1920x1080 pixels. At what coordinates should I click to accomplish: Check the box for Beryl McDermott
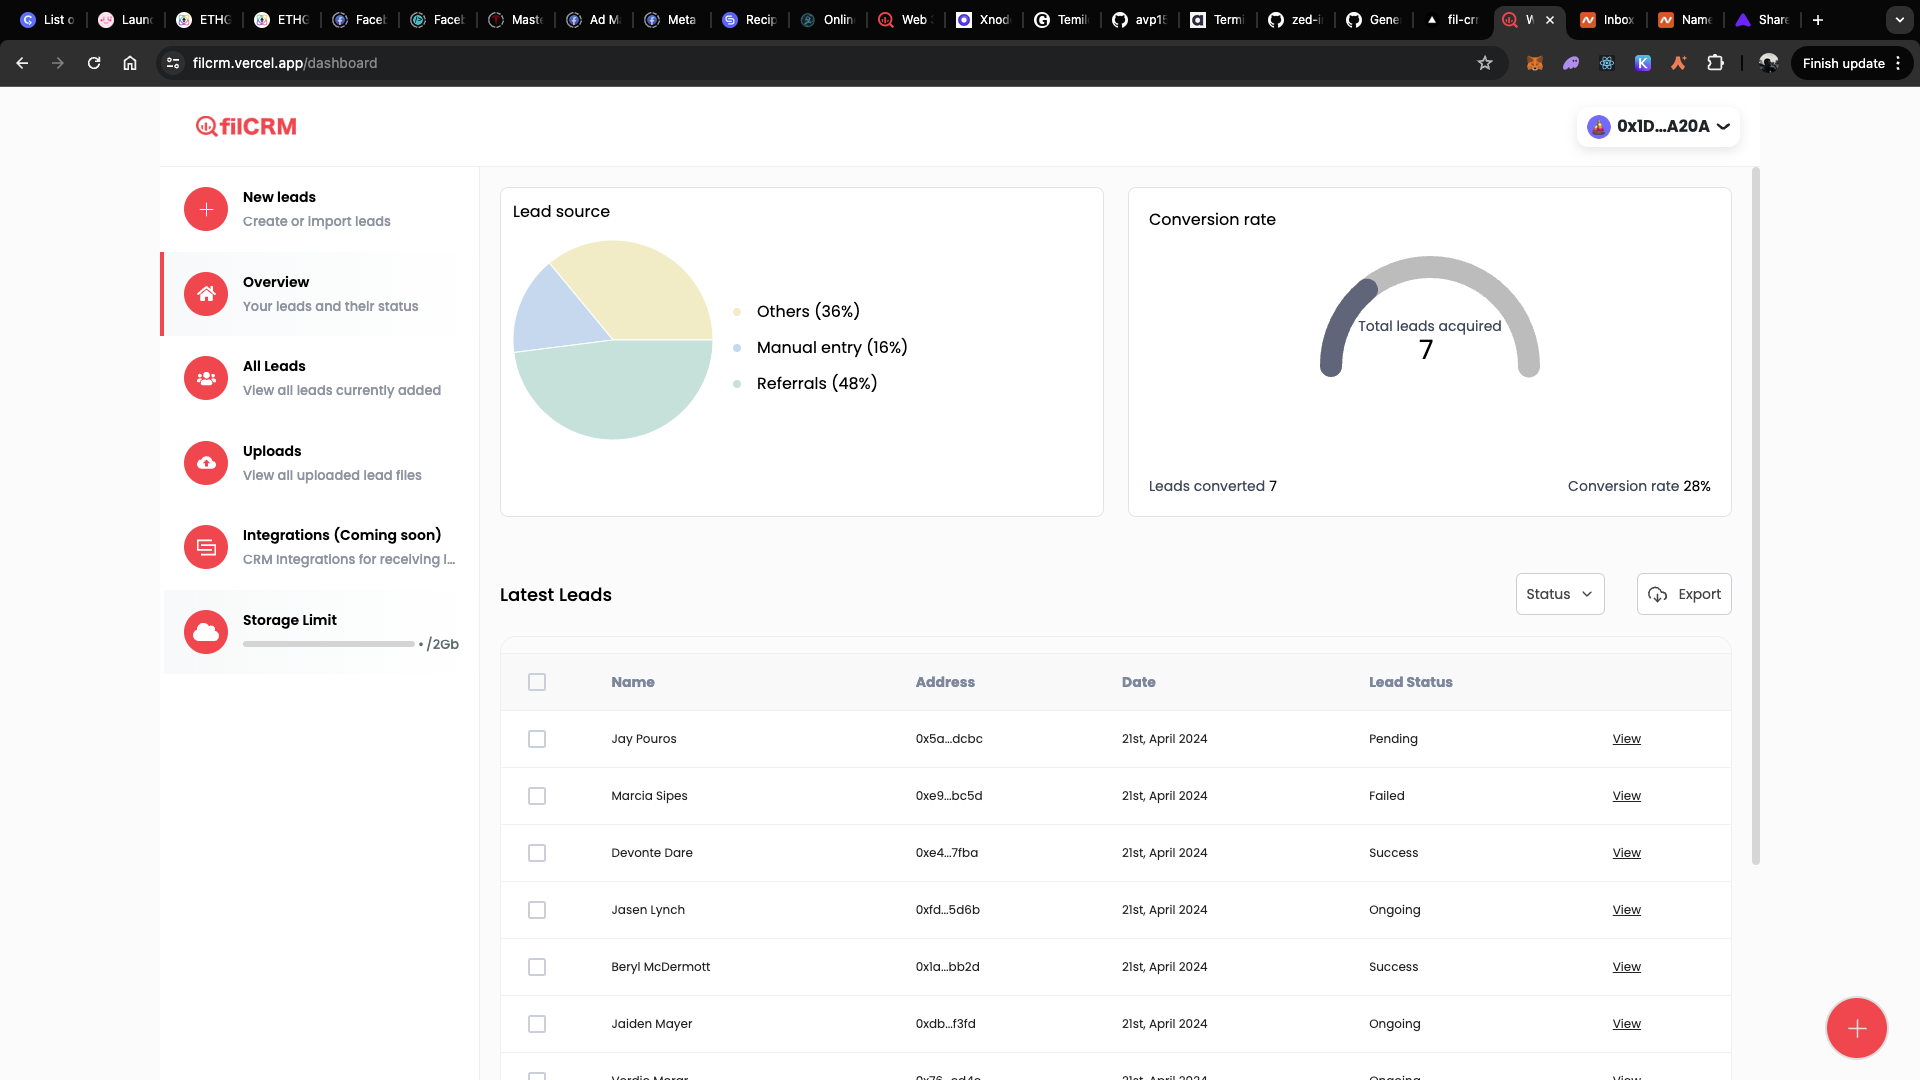537,967
